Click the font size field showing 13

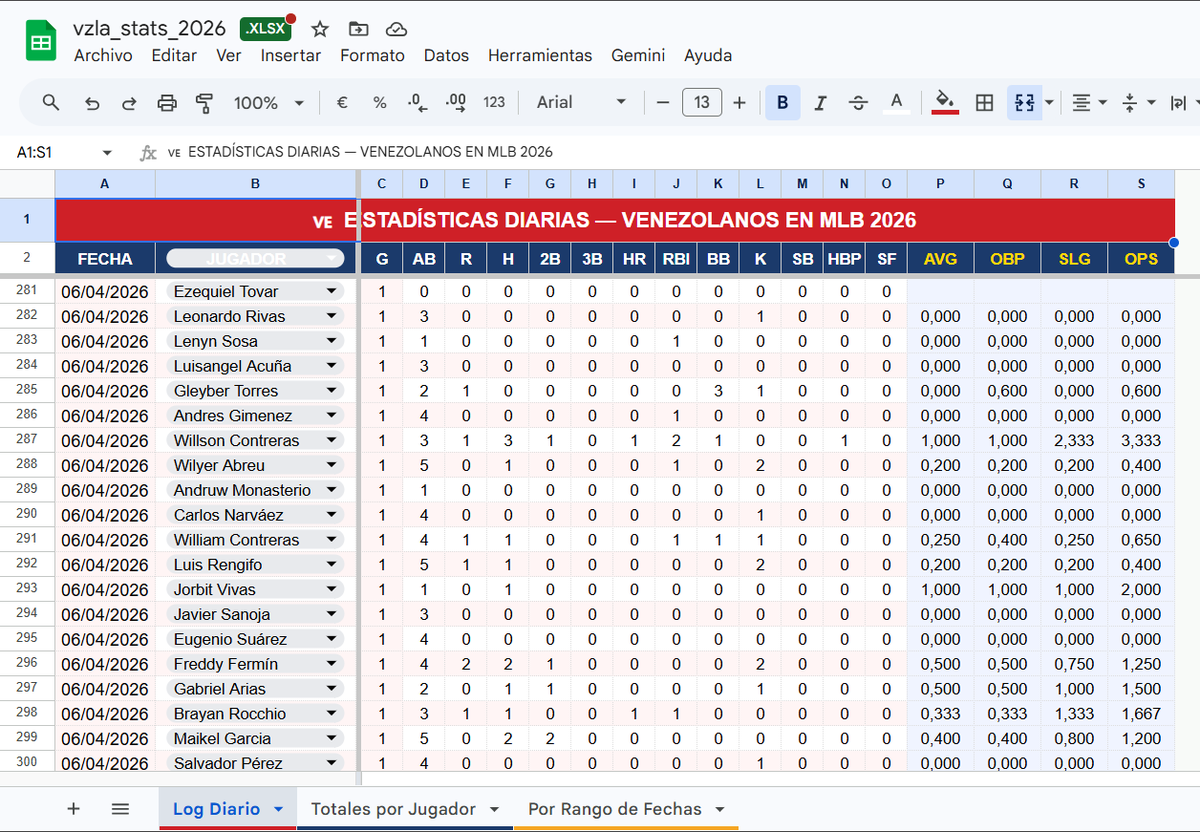(702, 102)
